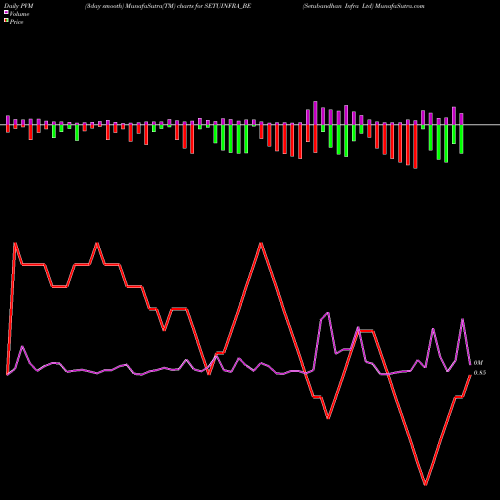
Task: Select the 'Volume' legend label
Action: 19,14
